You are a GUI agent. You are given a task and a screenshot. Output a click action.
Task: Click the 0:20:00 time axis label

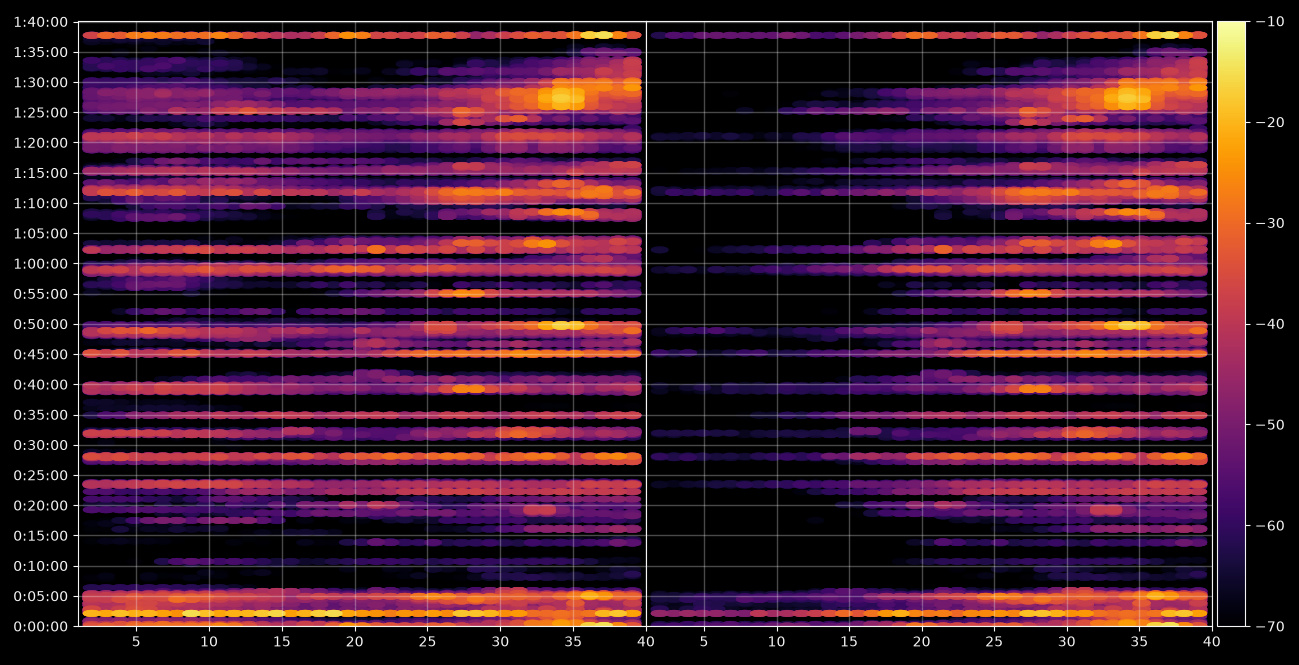pyautogui.click(x=41, y=505)
